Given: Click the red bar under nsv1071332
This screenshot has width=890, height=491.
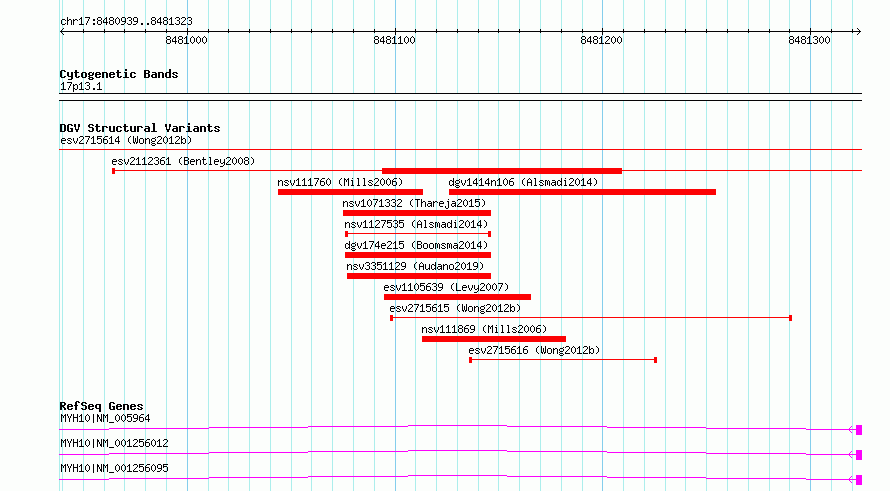Looking at the screenshot, I should coord(417,213).
